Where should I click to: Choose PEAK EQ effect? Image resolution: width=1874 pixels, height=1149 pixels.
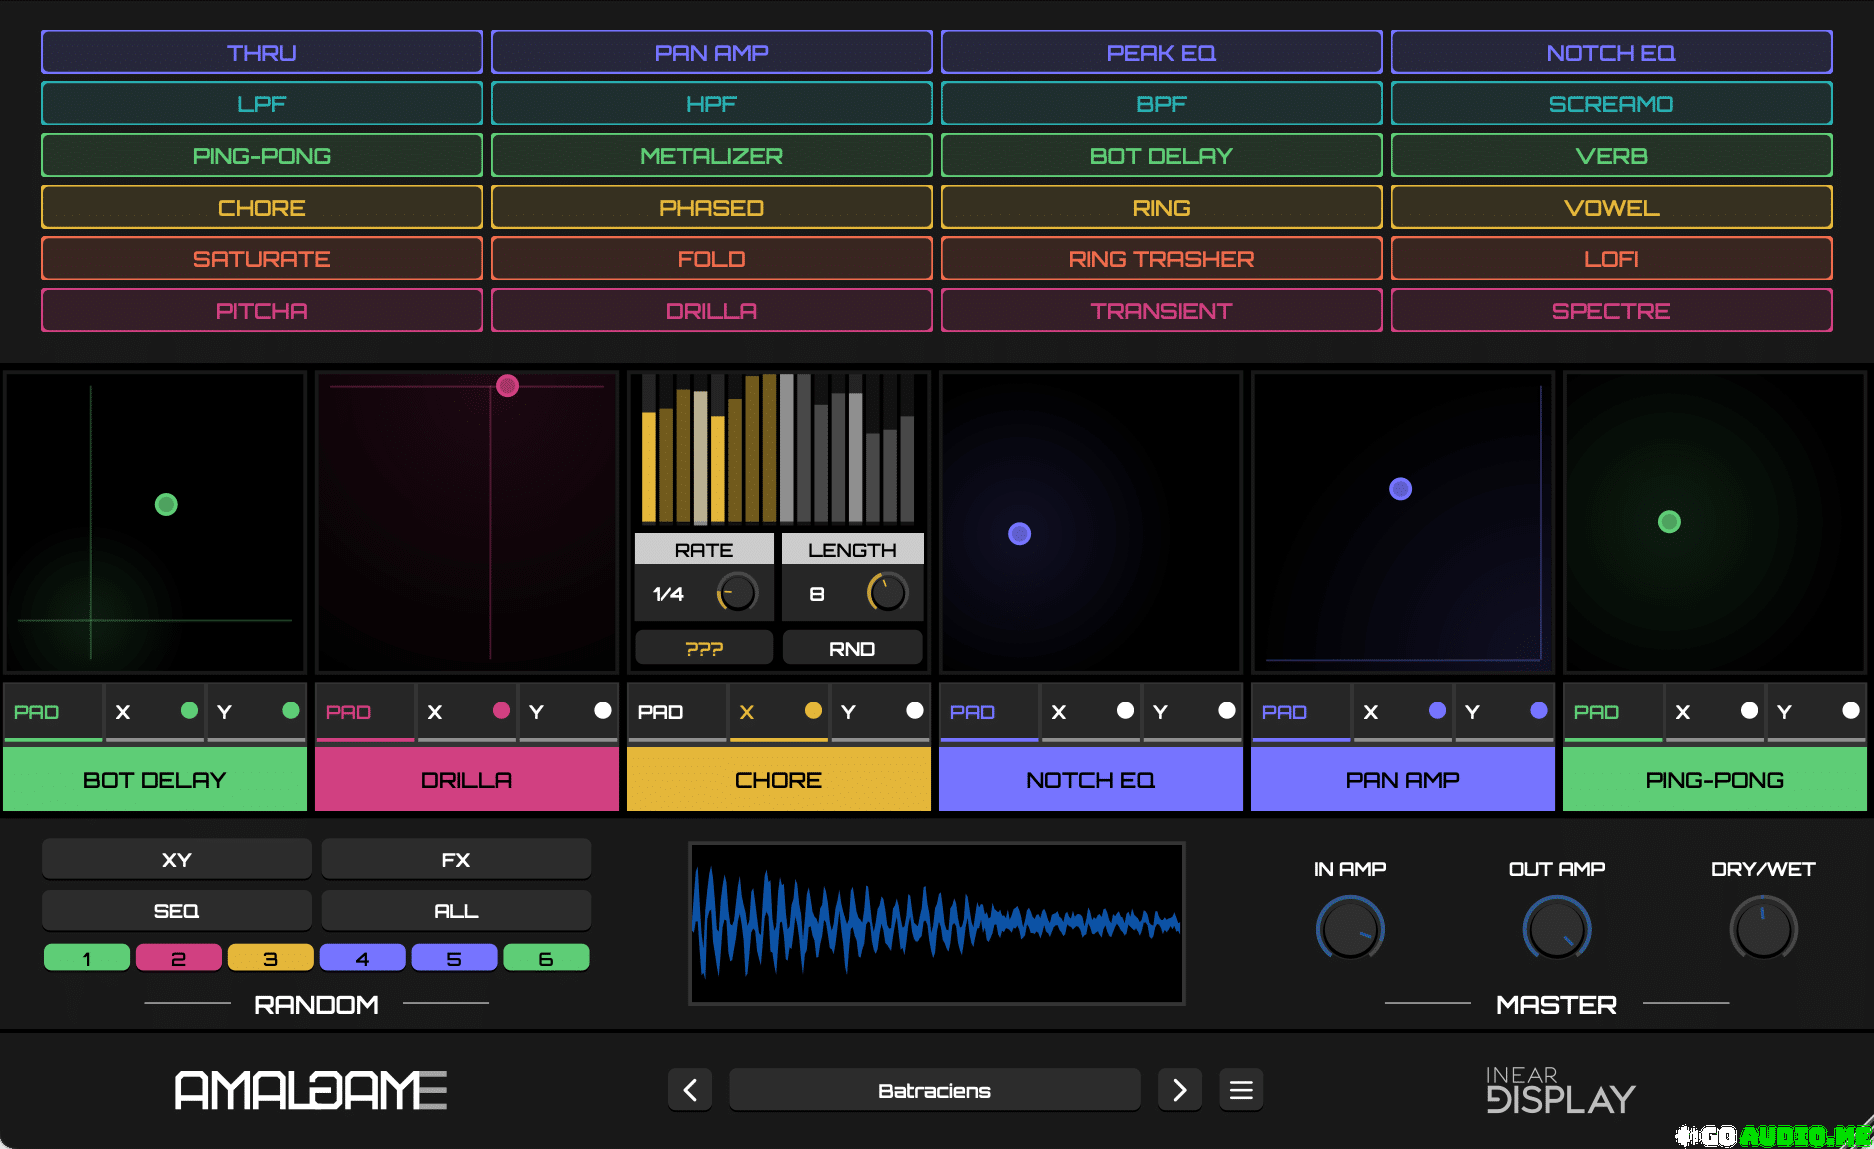pyautogui.click(x=1162, y=52)
